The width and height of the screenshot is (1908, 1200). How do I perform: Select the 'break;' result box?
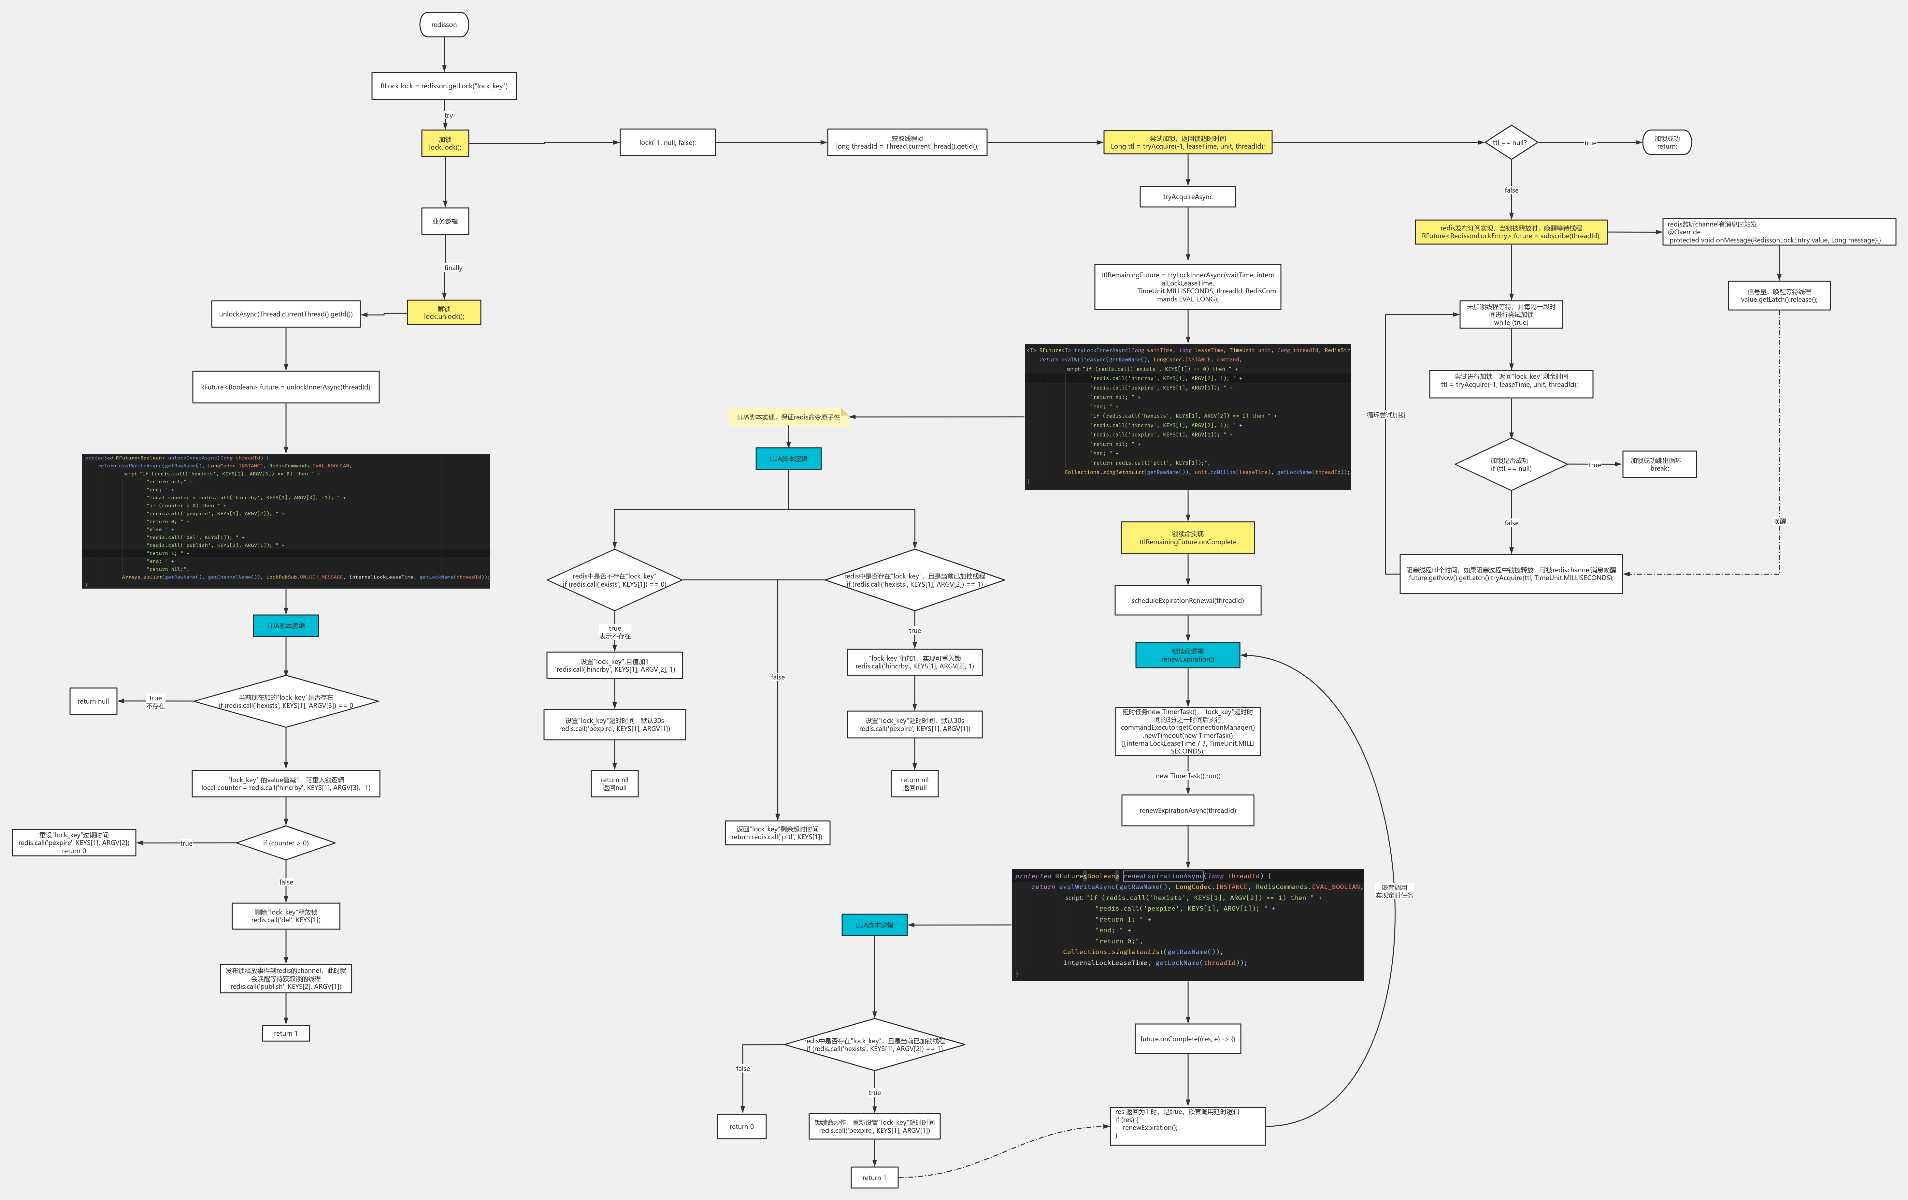pyautogui.click(x=1659, y=464)
